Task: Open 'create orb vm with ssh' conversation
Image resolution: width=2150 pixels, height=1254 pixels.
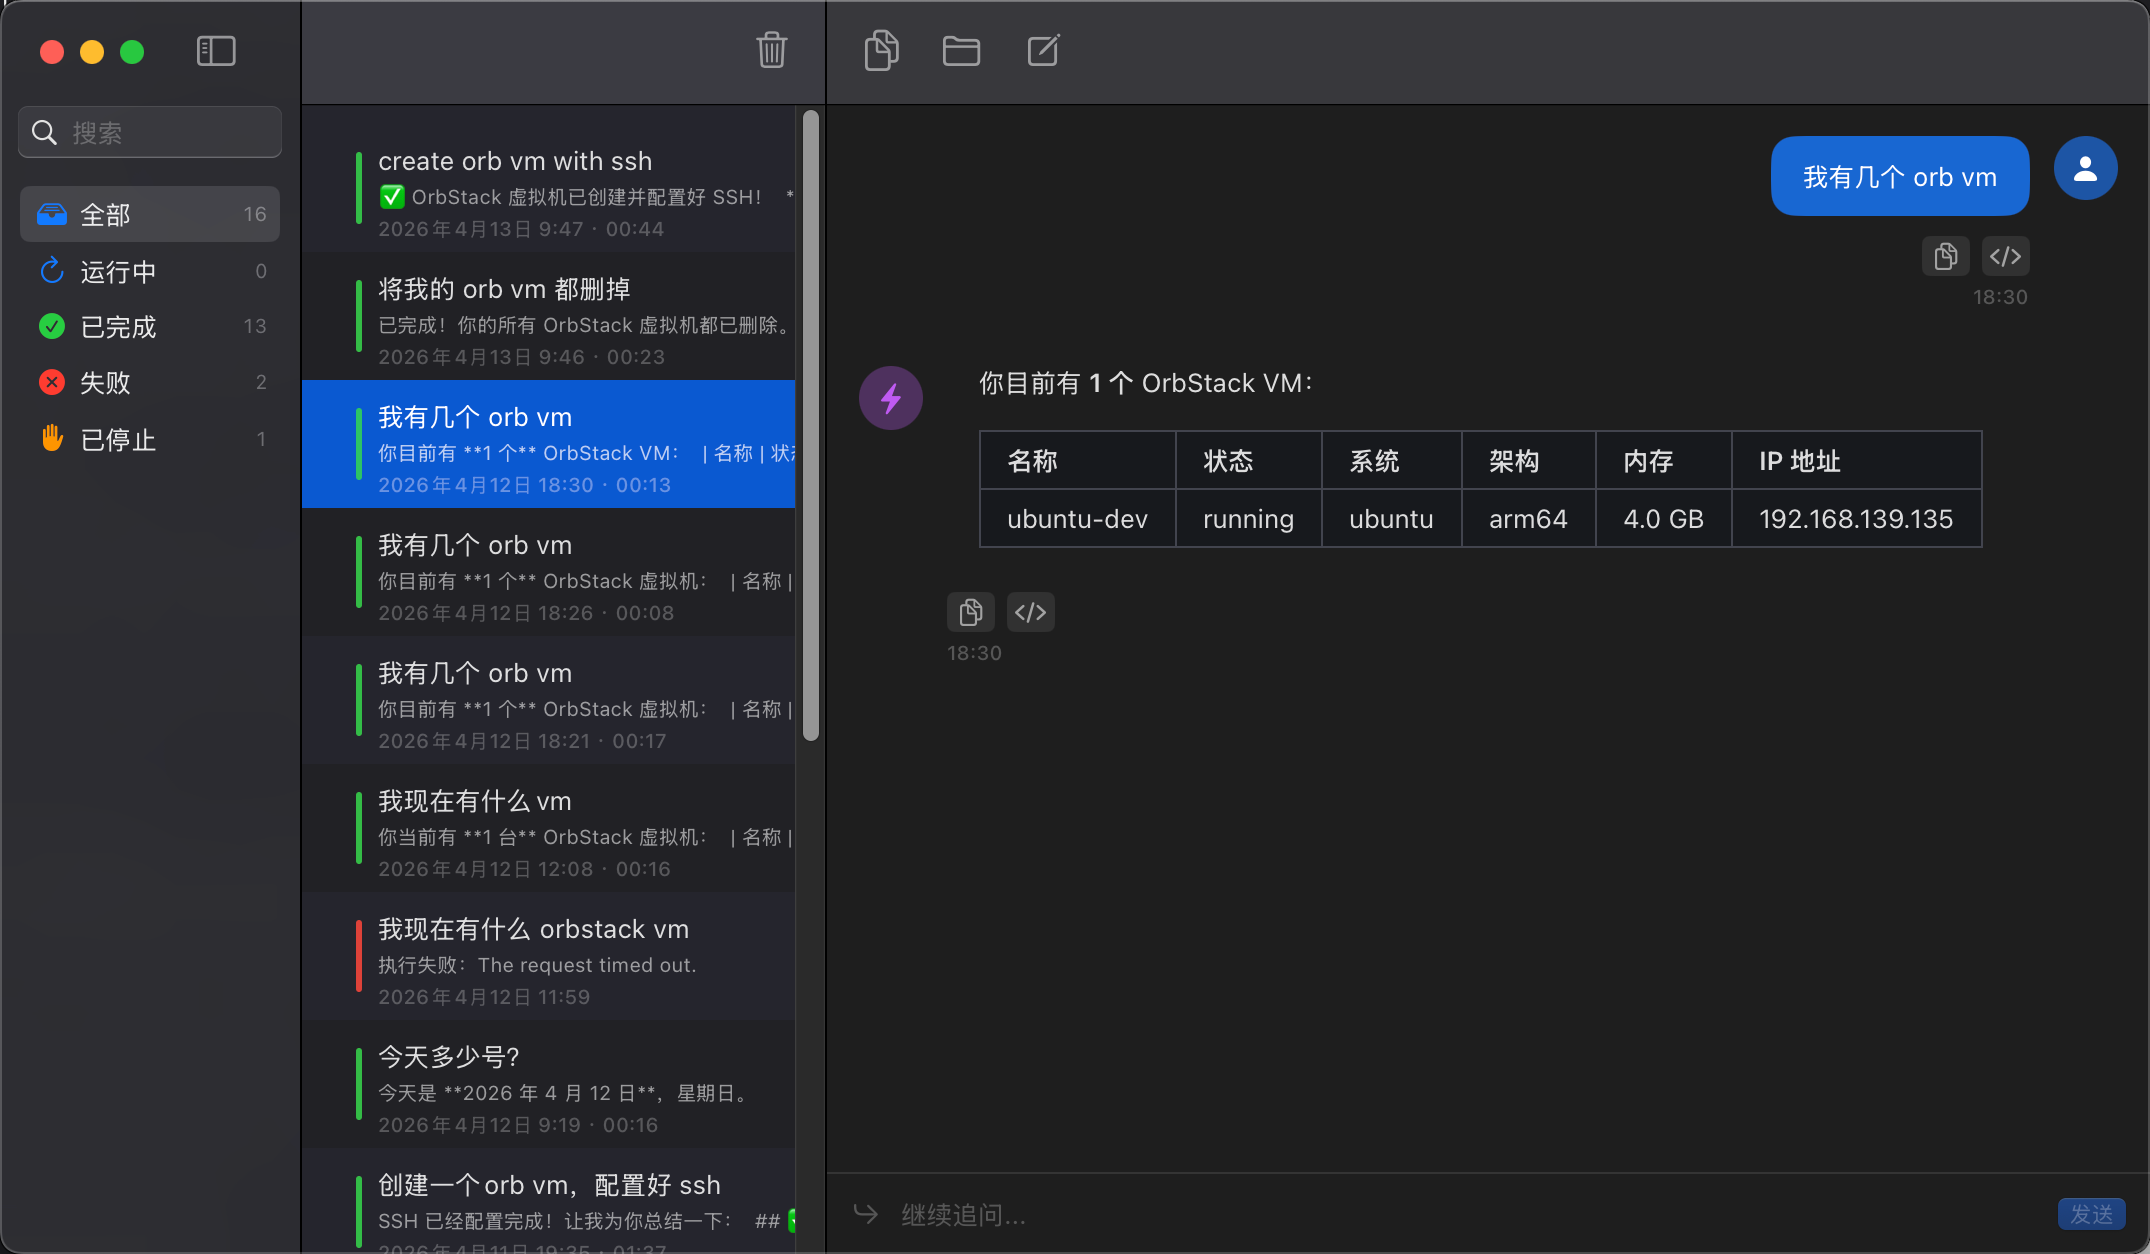Action: click(549, 188)
